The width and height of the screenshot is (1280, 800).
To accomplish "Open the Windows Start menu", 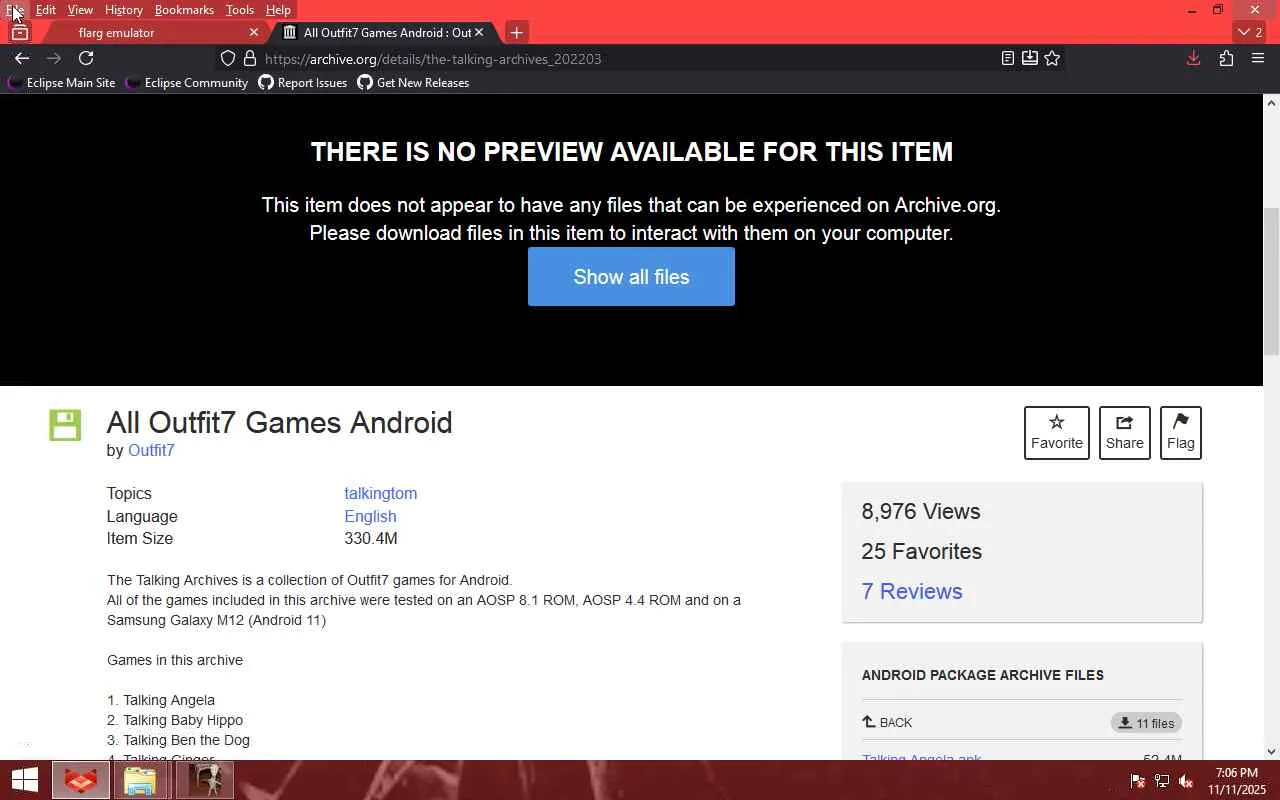I will (x=24, y=780).
